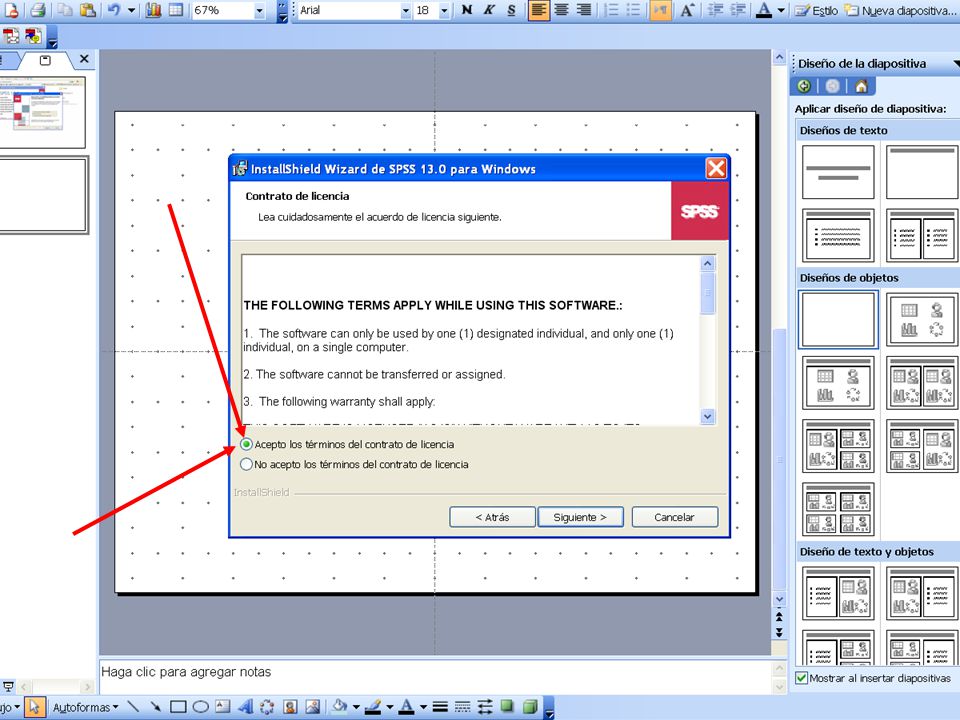Open the Dash Style icon
960x720 pixels.
coord(462,707)
